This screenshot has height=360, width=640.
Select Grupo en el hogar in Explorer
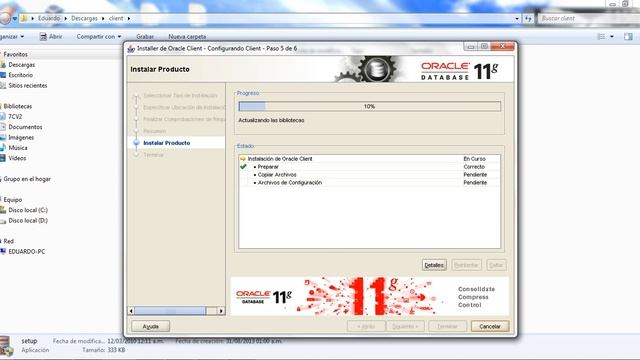(x=27, y=179)
